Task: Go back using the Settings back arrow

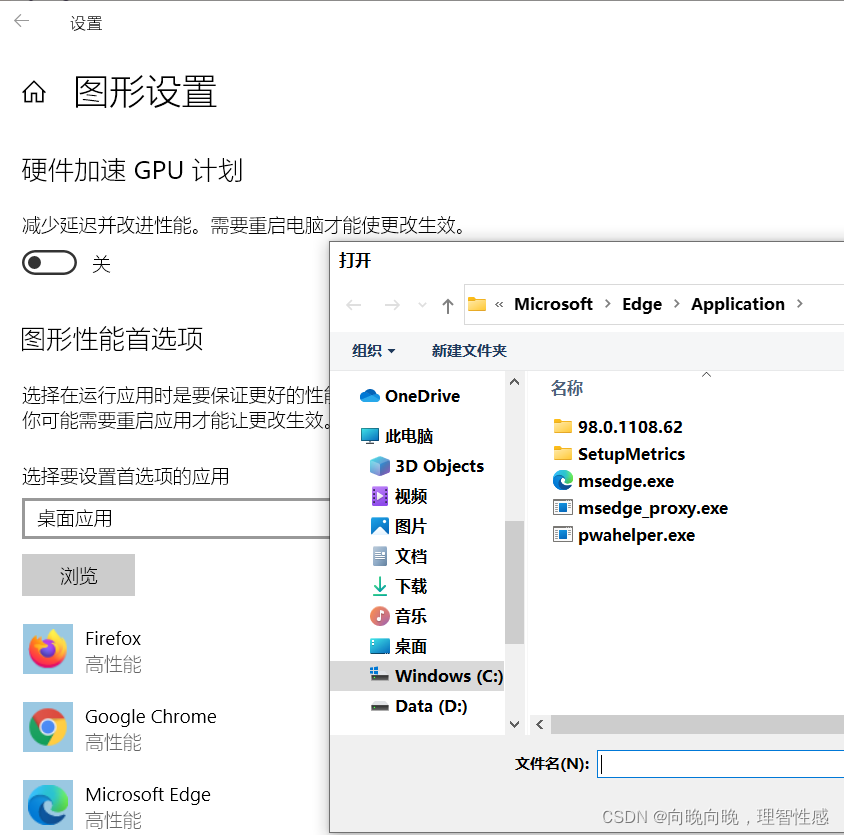Action: (x=22, y=22)
